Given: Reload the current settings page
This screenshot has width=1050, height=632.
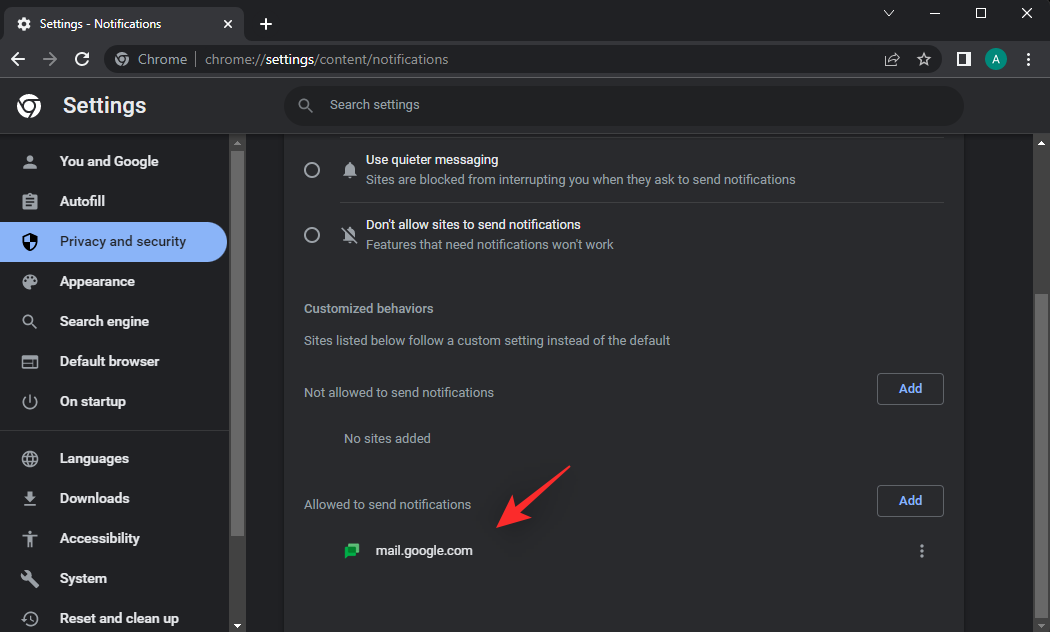Looking at the screenshot, I should point(82,59).
